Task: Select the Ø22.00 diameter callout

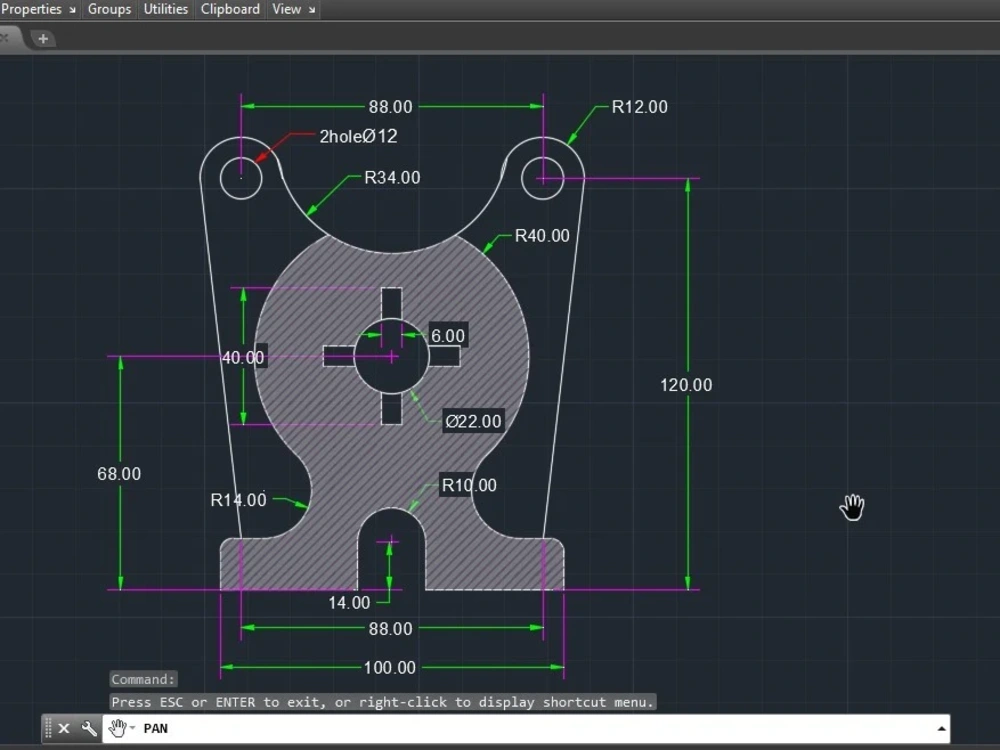Action: click(473, 421)
